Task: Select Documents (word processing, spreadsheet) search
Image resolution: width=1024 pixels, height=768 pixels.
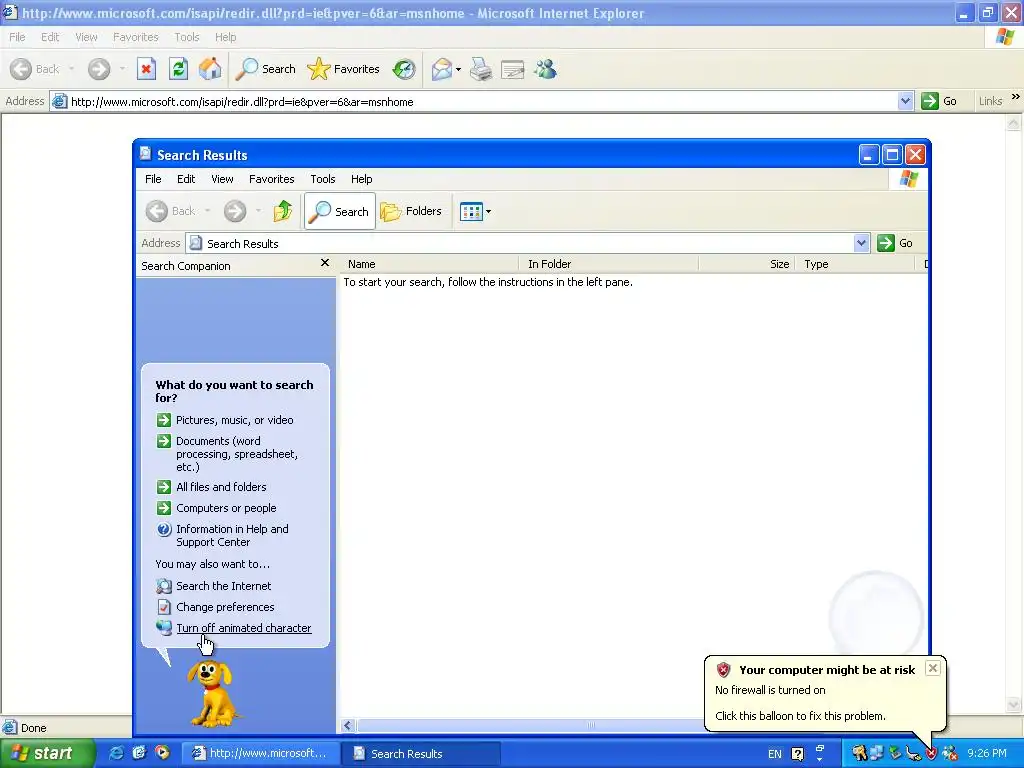Action: (x=236, y=454)
